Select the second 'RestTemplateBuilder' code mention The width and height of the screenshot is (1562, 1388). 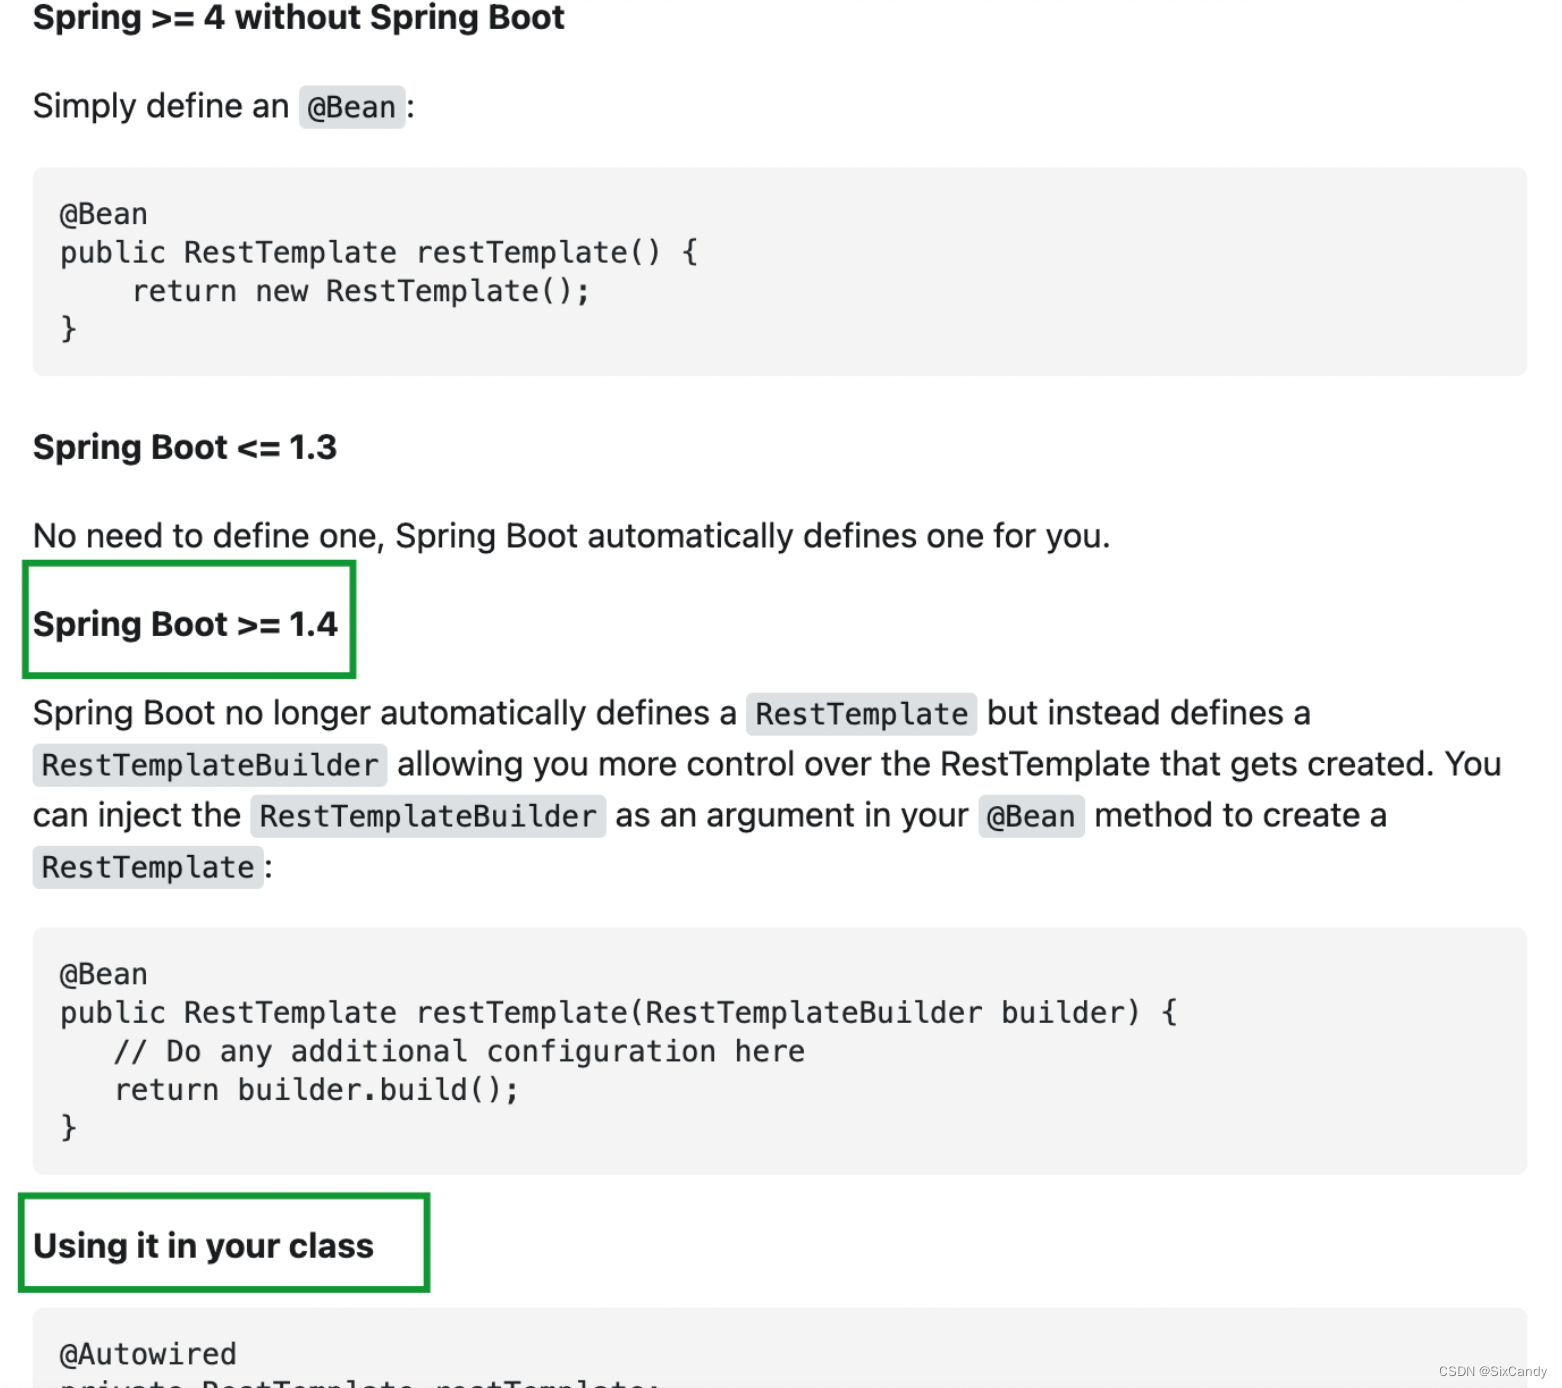pos(427,816)
